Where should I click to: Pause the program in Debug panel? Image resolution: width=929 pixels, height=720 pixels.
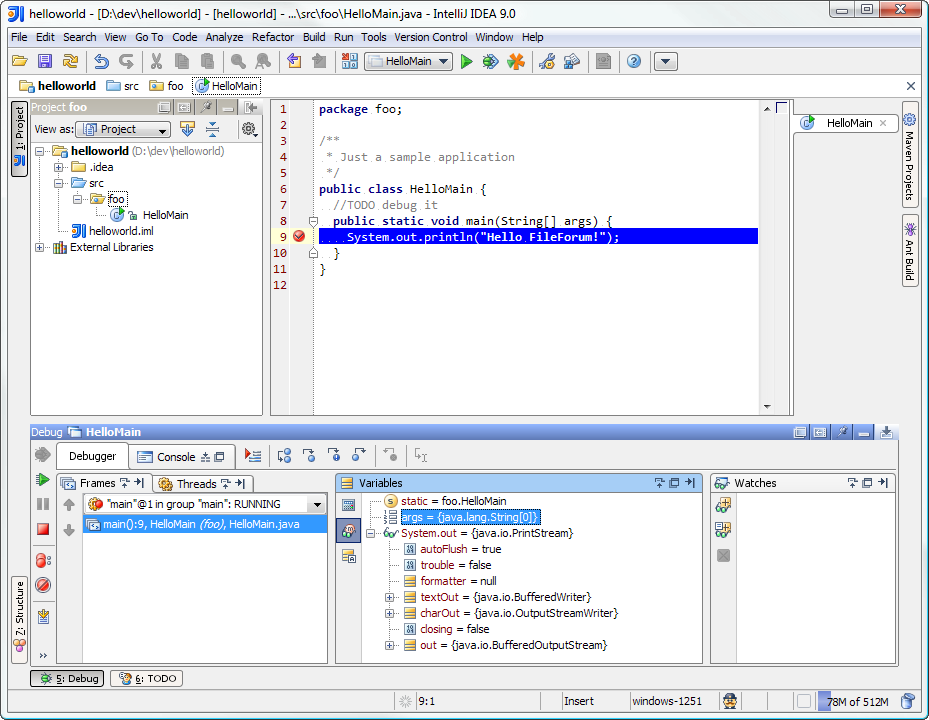click(43, 504)
